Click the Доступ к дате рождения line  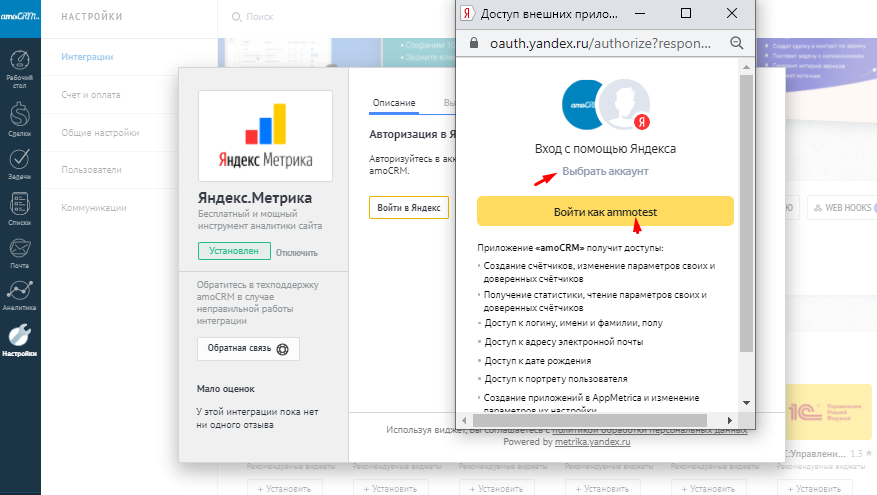tap(537, 361)
